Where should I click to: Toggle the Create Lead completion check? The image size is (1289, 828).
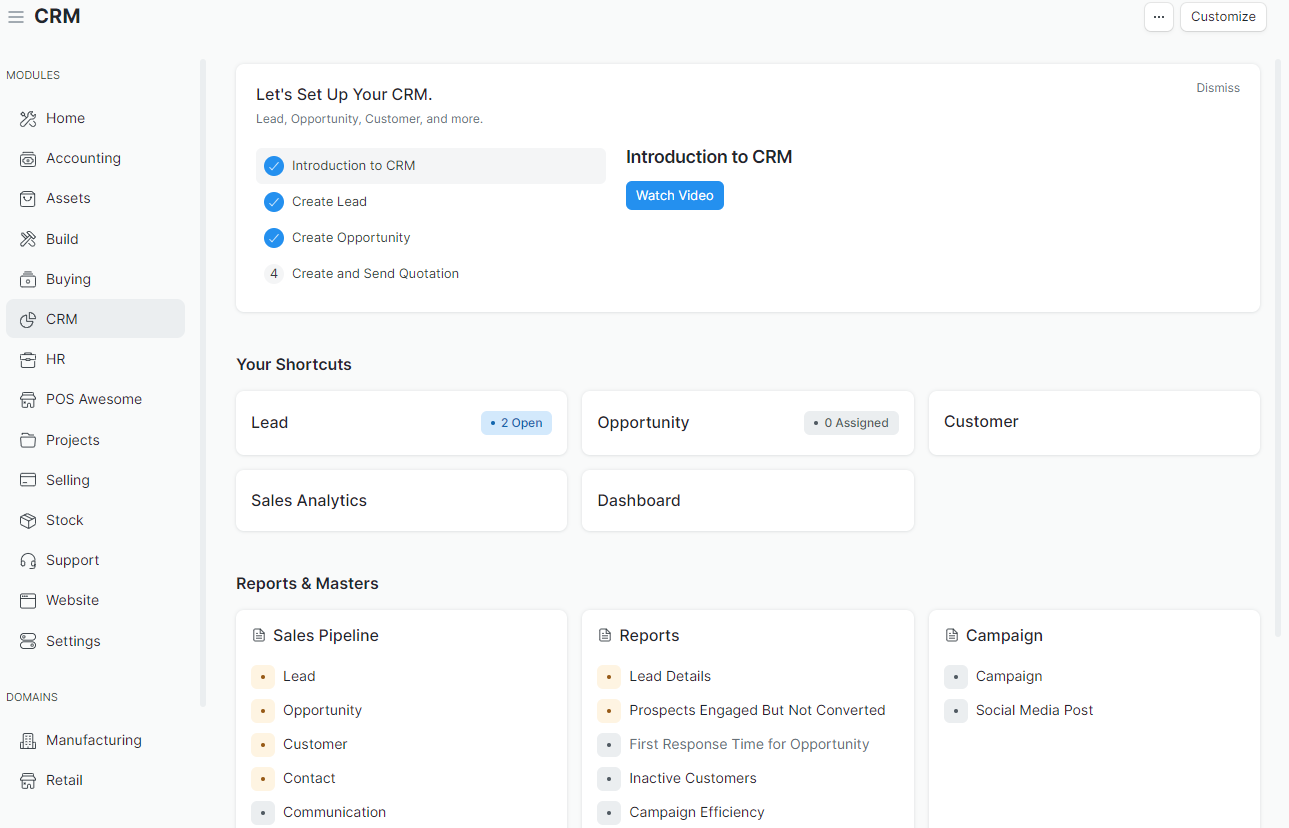273,202
